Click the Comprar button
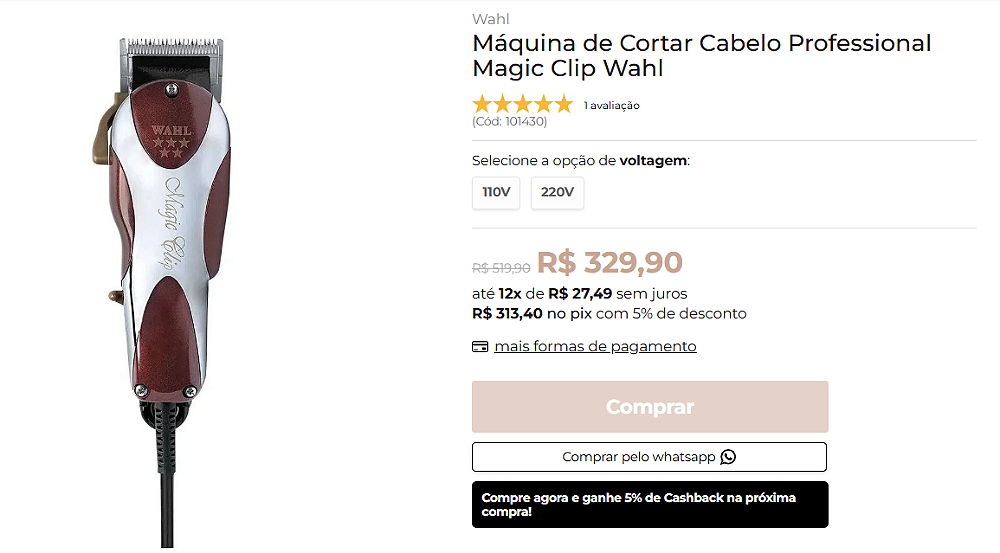1000x553 pixels. [650, 407]
